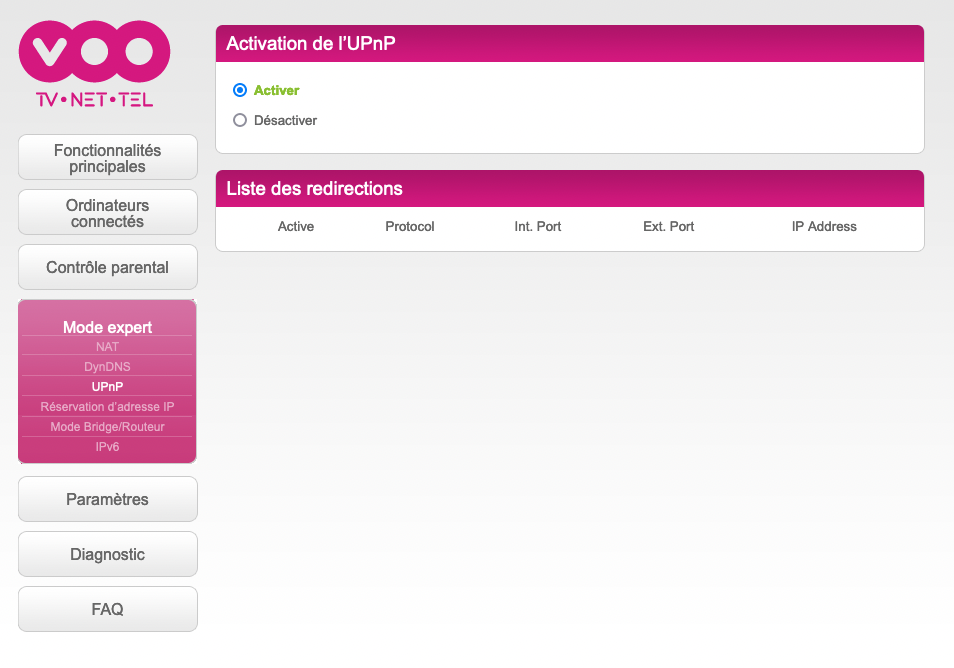This screenshot has width=954, height=668.
Task: Open Fonctionnalités principales section
Action: click(108, 158)
